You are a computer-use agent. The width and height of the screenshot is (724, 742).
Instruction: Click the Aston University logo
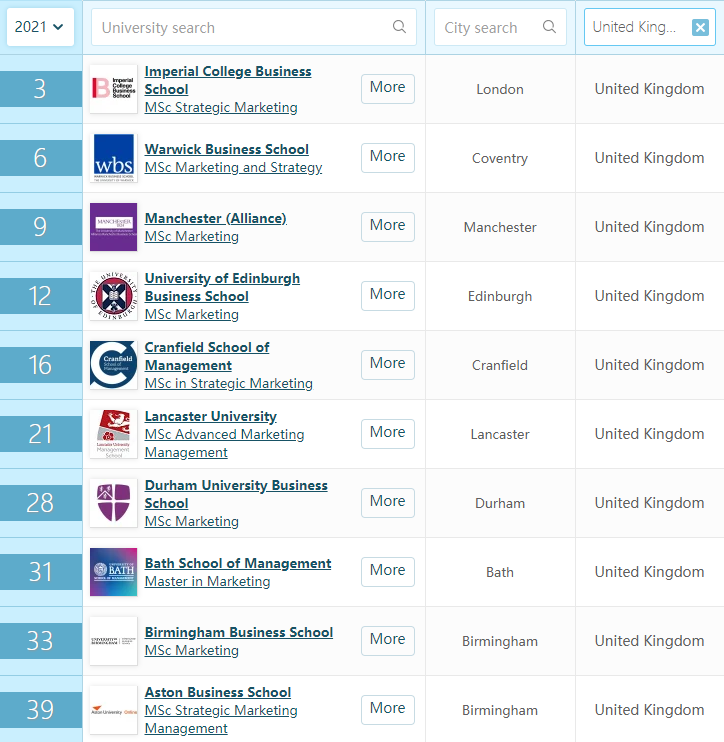(x=114, y=710)
